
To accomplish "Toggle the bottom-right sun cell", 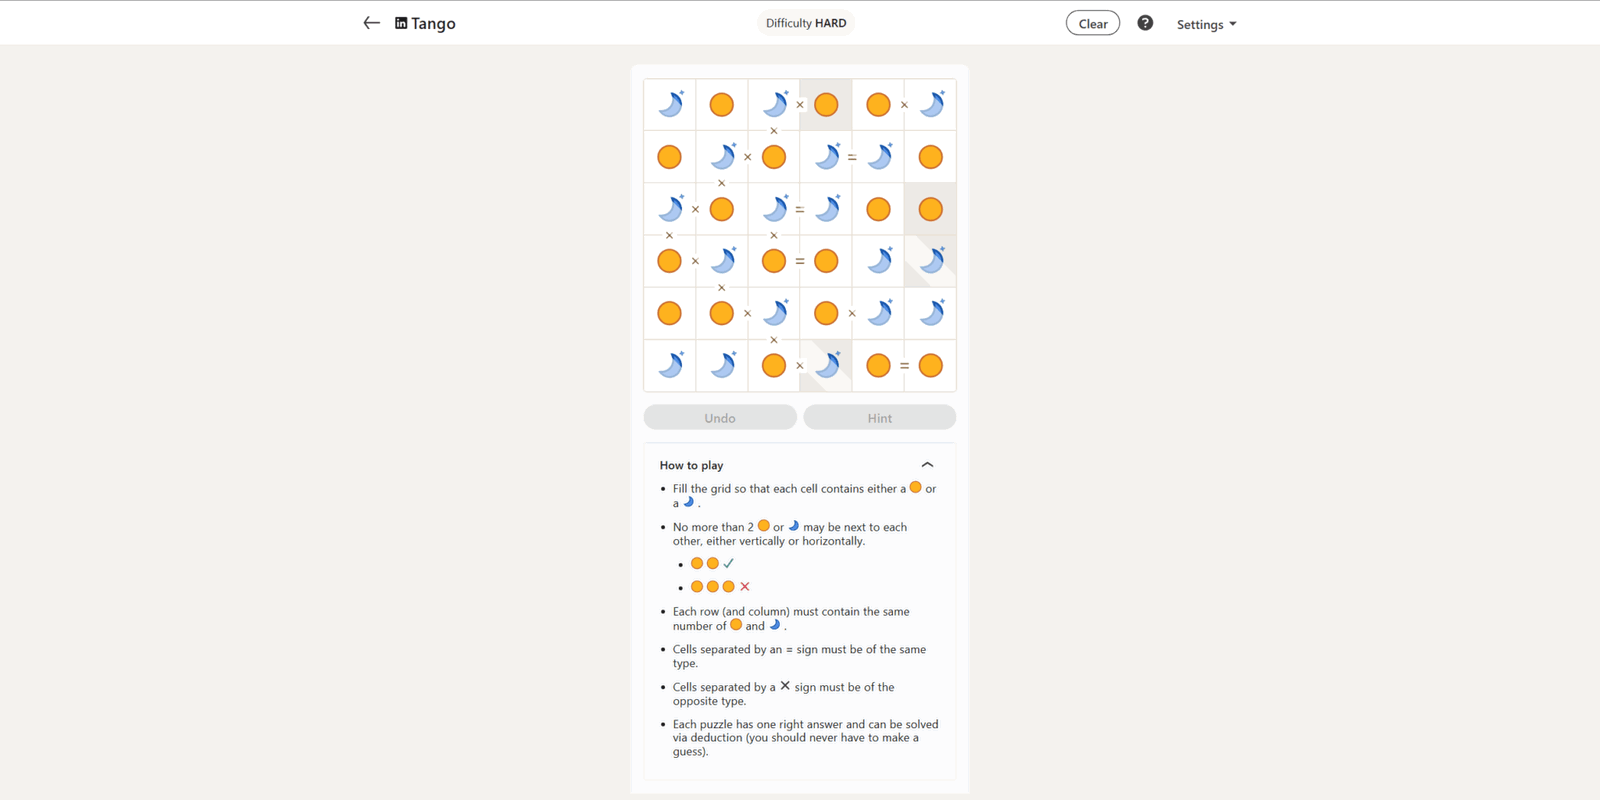I will 931,365.
